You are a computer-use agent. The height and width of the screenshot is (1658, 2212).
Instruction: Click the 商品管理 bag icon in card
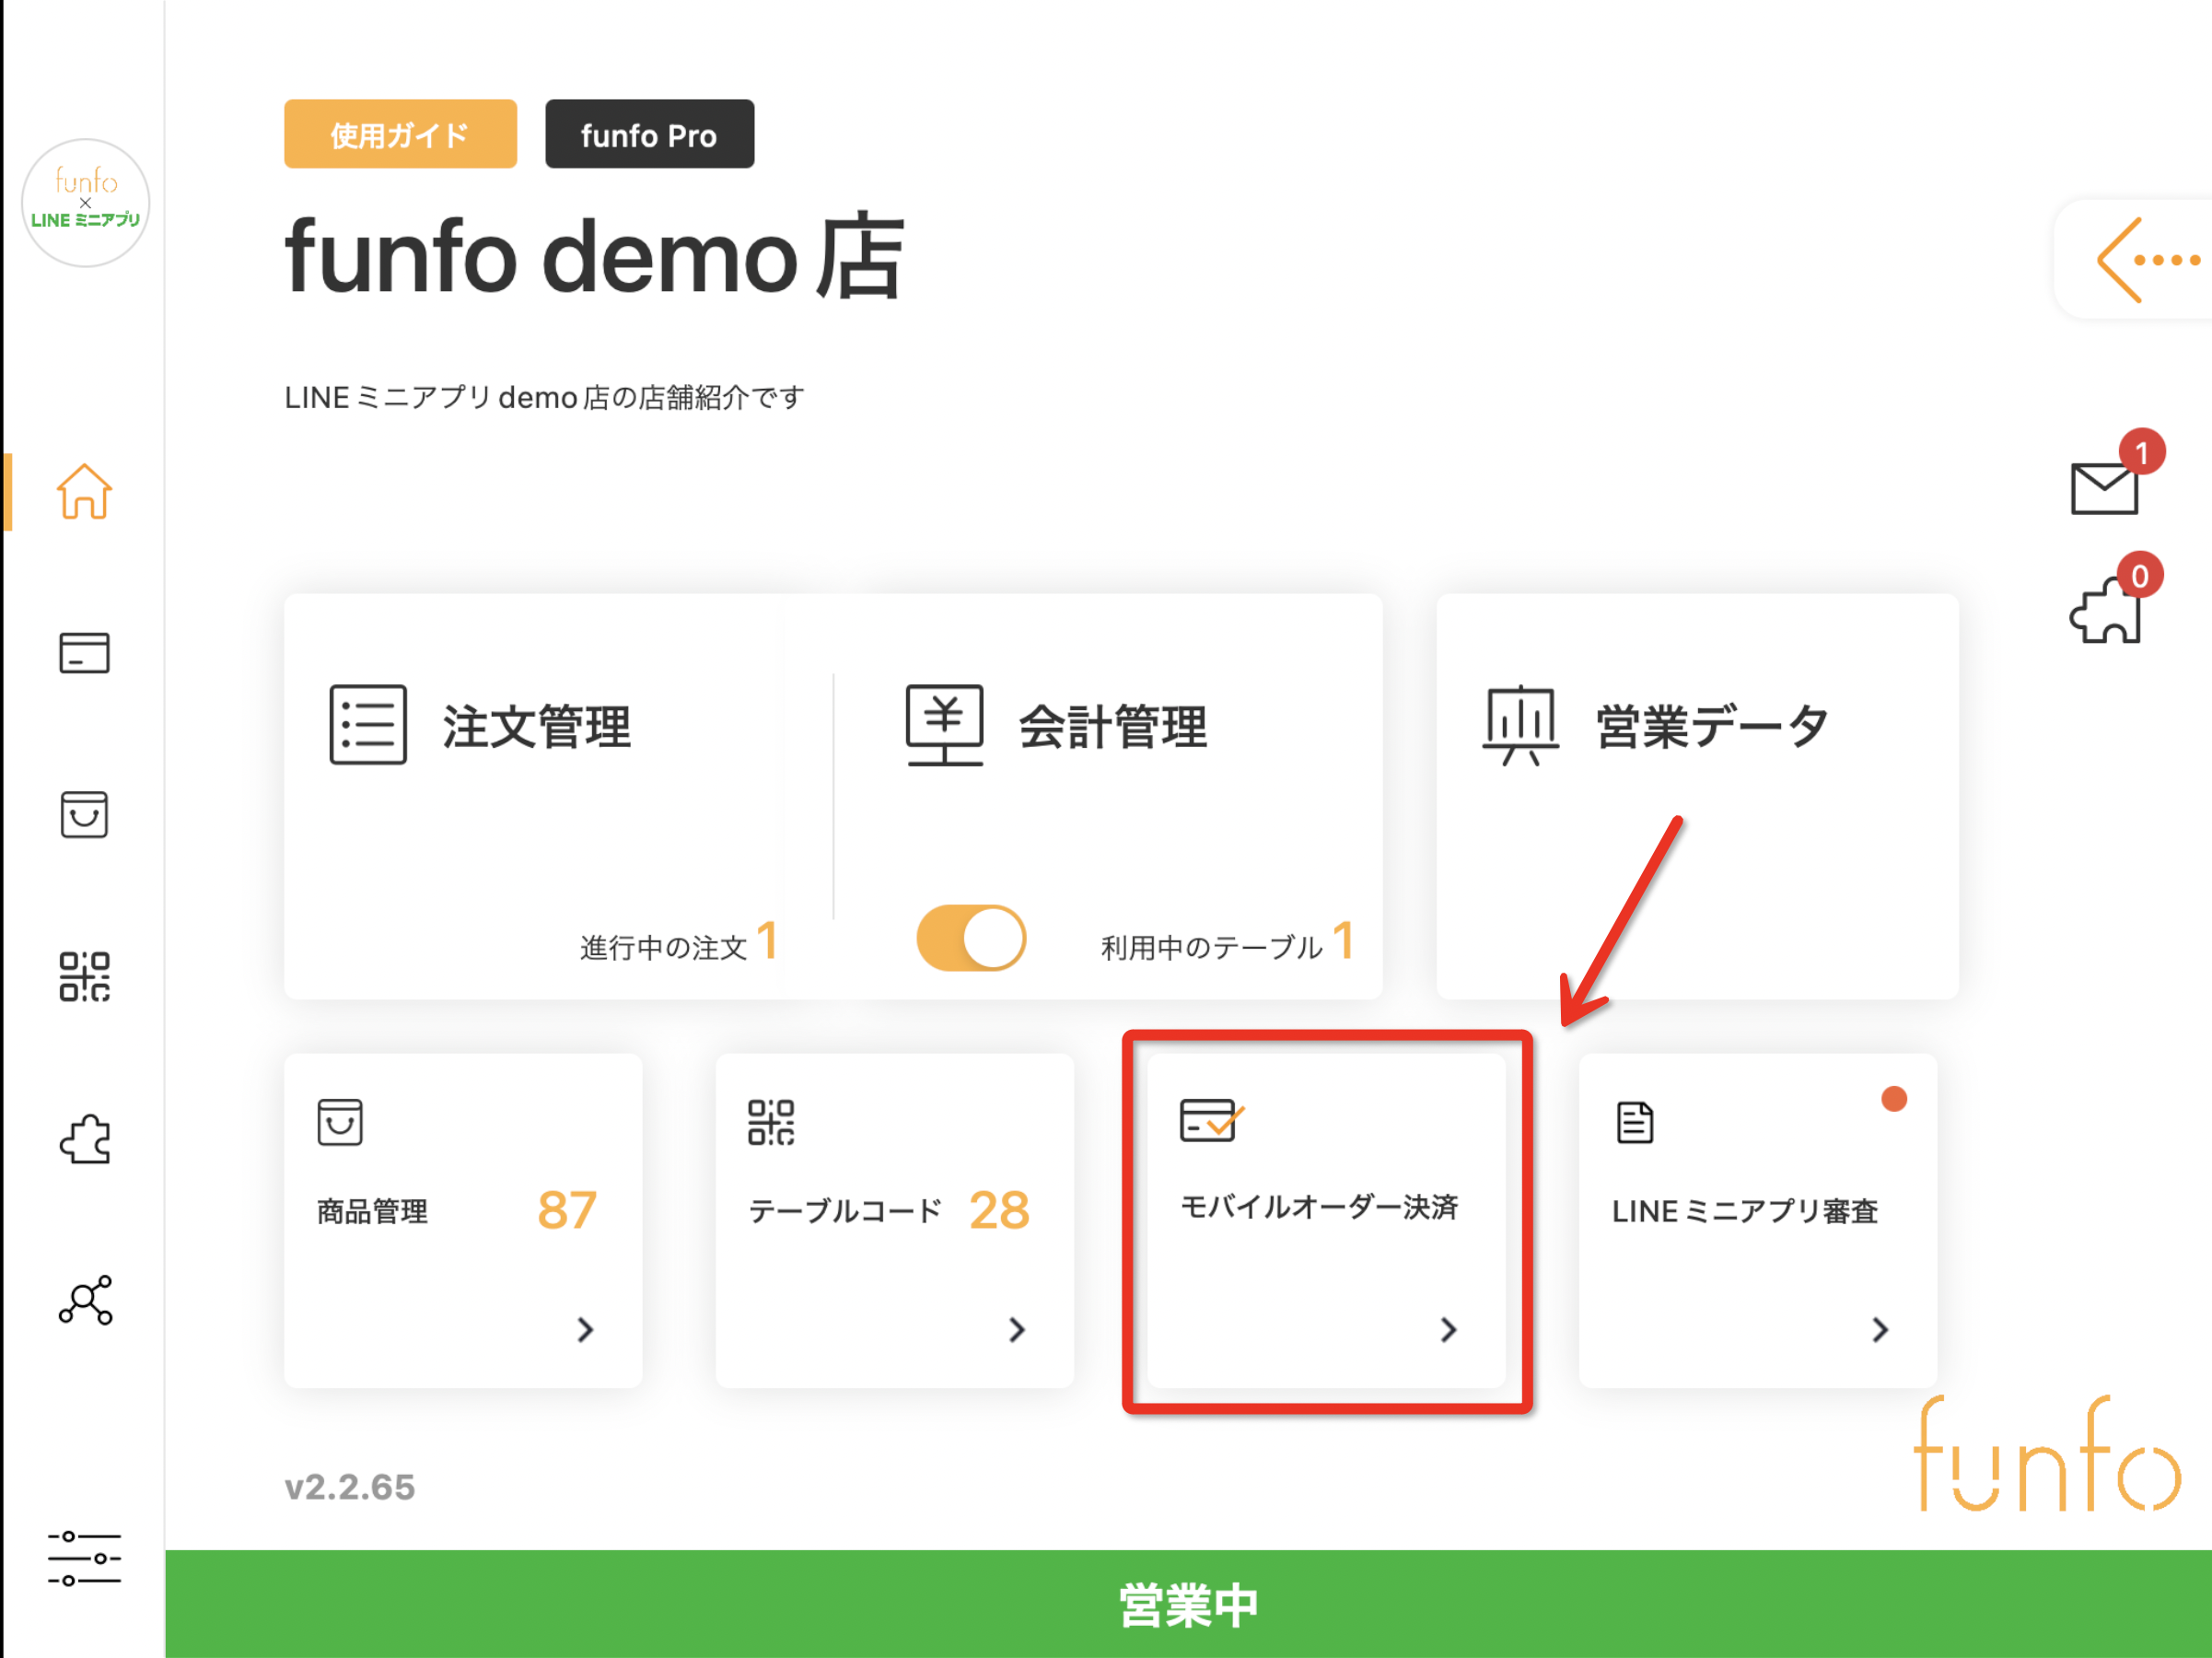click(x=340, y=1122)
